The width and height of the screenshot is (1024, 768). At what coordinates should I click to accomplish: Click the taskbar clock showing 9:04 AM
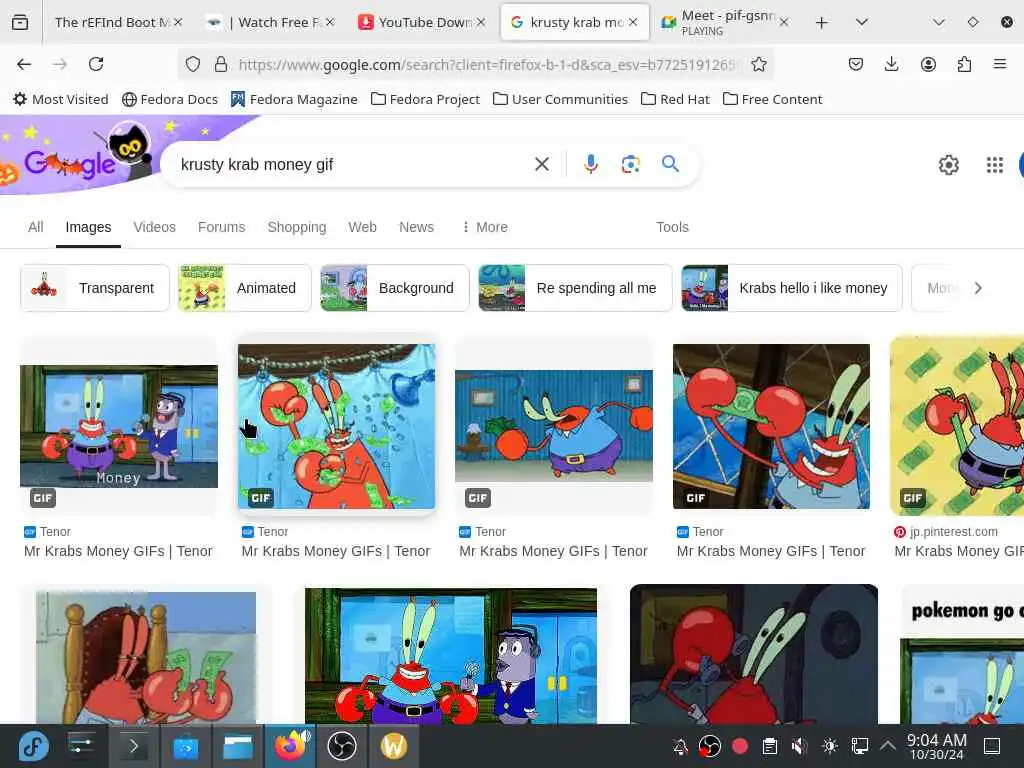click(x=936, y=746)
